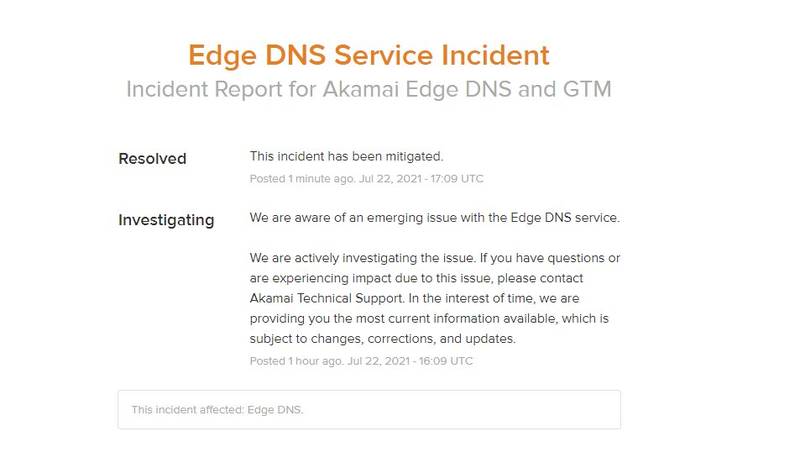800x463 pixels.
Task: Click the Investigating status label
Action: tap(166, 220)
